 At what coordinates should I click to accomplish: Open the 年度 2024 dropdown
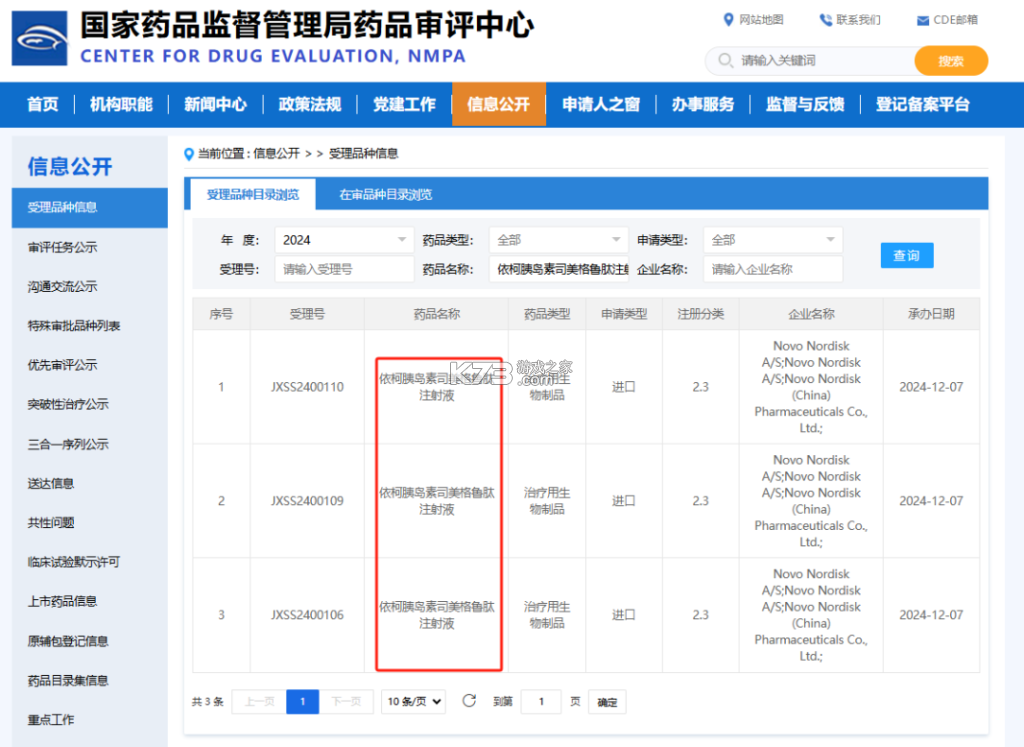tap(344, 240)
